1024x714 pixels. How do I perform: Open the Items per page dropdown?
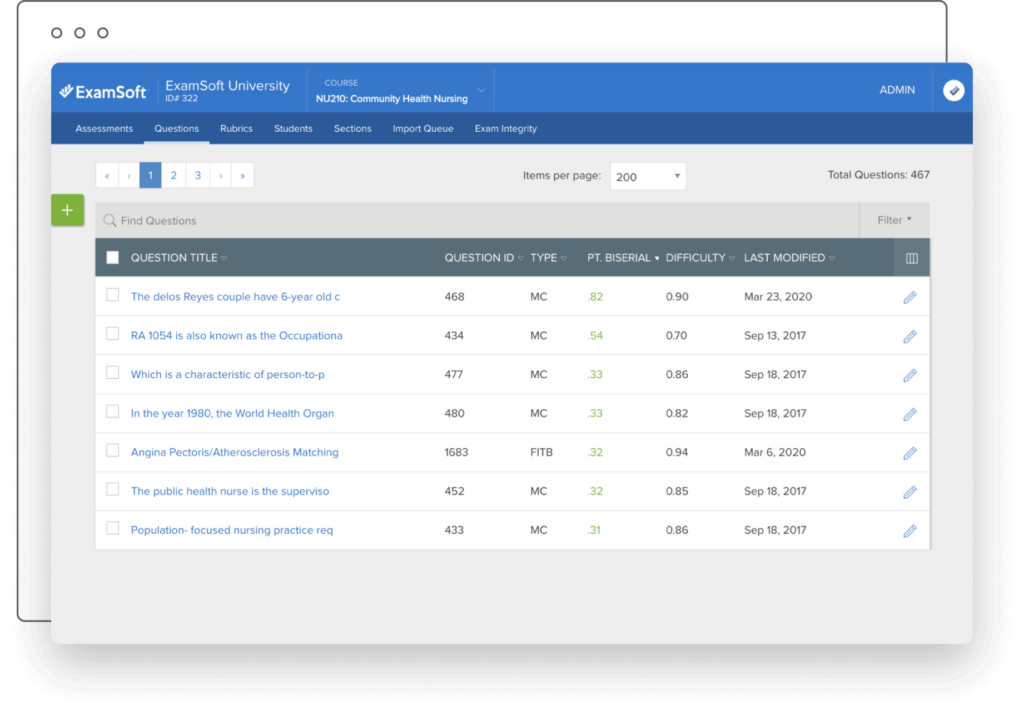(x=648, y=175)
